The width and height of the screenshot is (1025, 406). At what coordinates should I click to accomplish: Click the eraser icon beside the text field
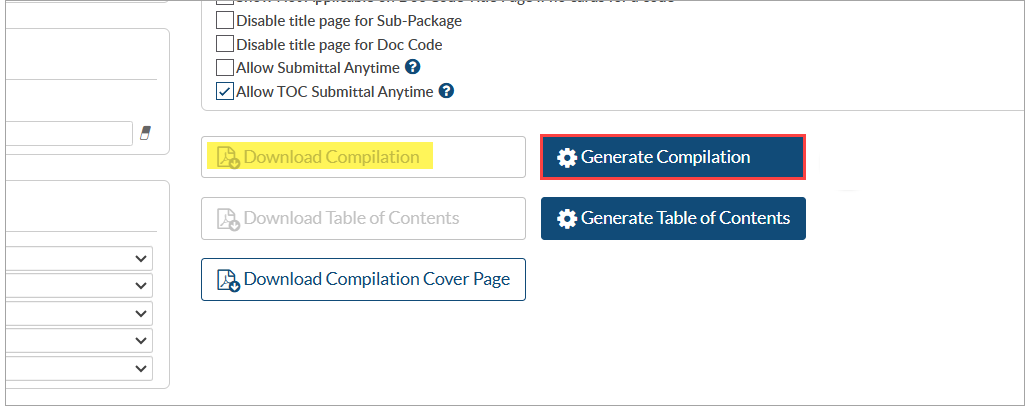146,133
